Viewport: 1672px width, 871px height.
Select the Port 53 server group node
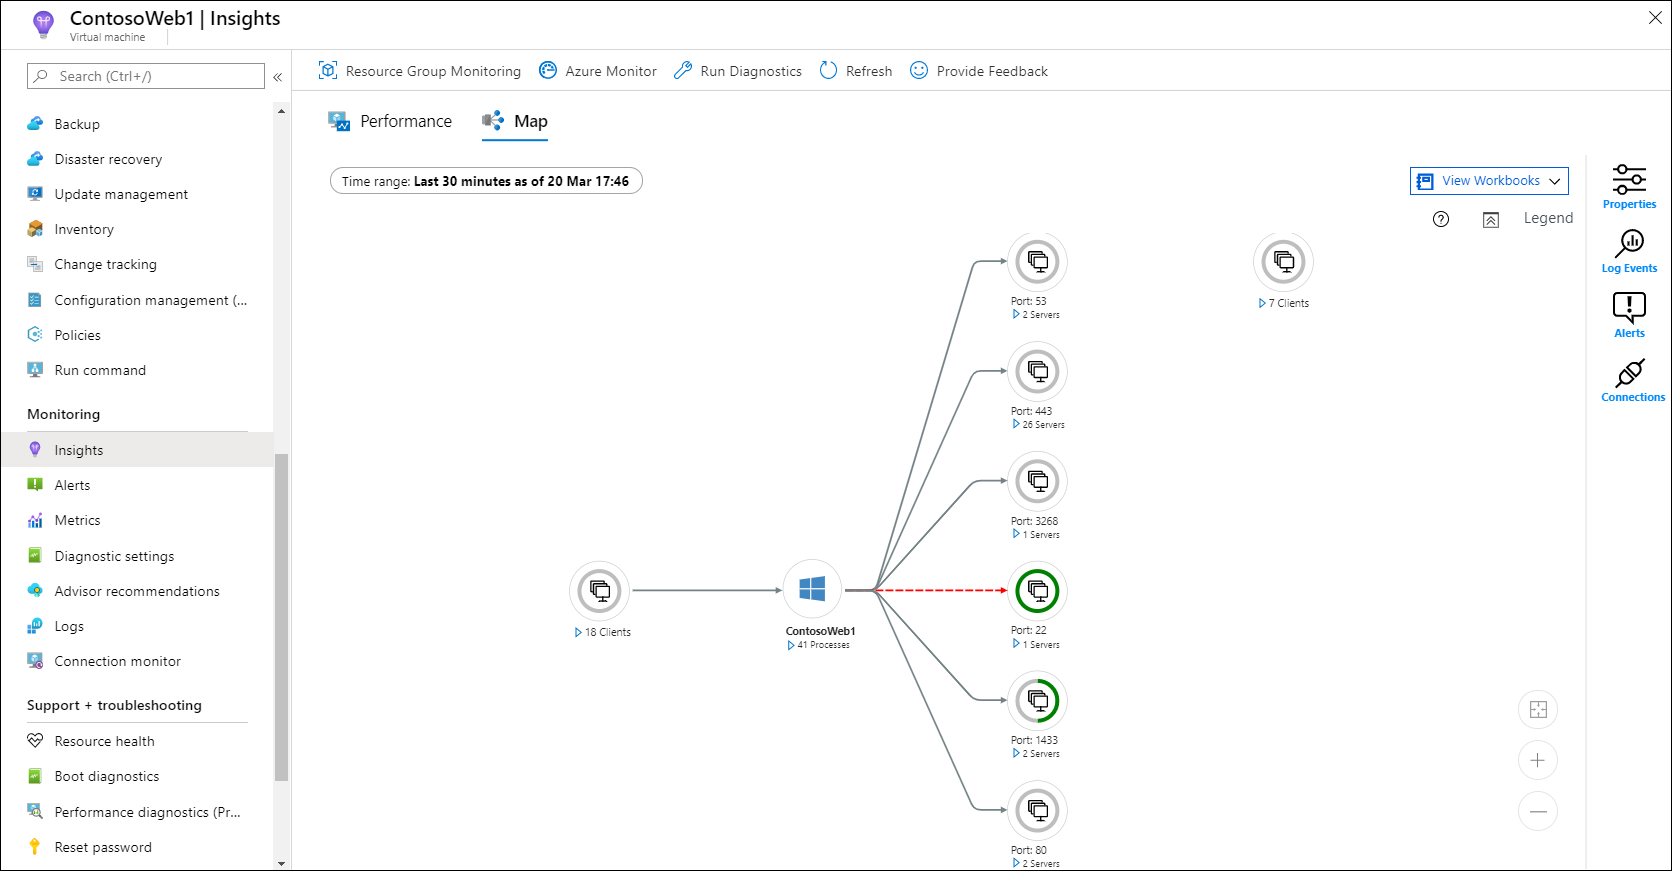click(1038, 262)
